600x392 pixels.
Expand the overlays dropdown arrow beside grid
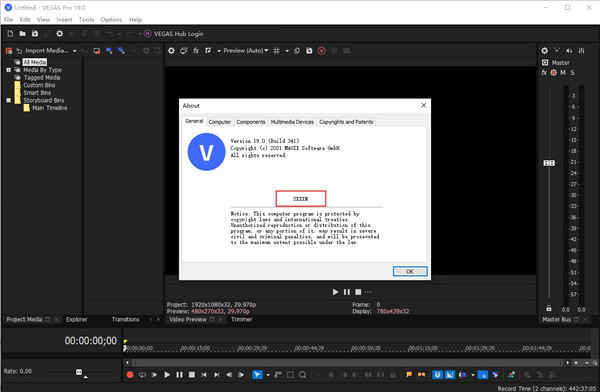click(287, 51)
